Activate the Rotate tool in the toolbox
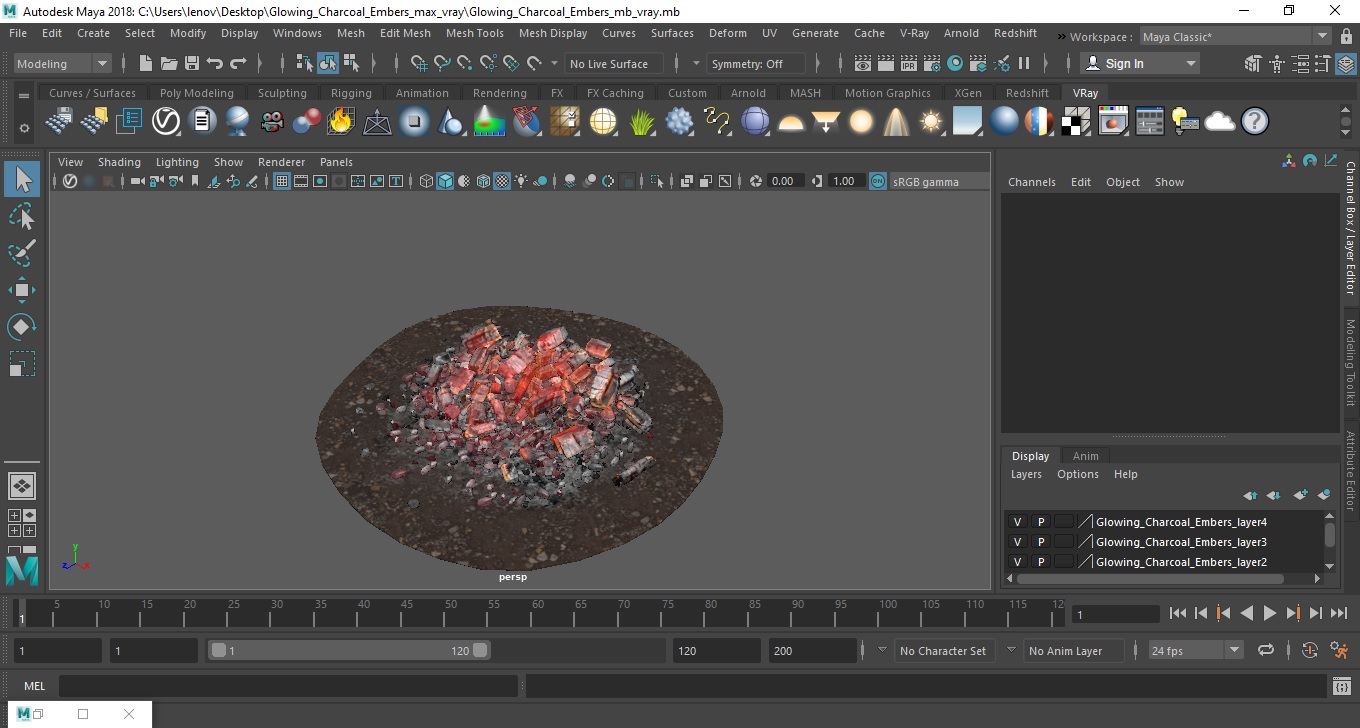The image size is (1360, 728). click(22, 327)
